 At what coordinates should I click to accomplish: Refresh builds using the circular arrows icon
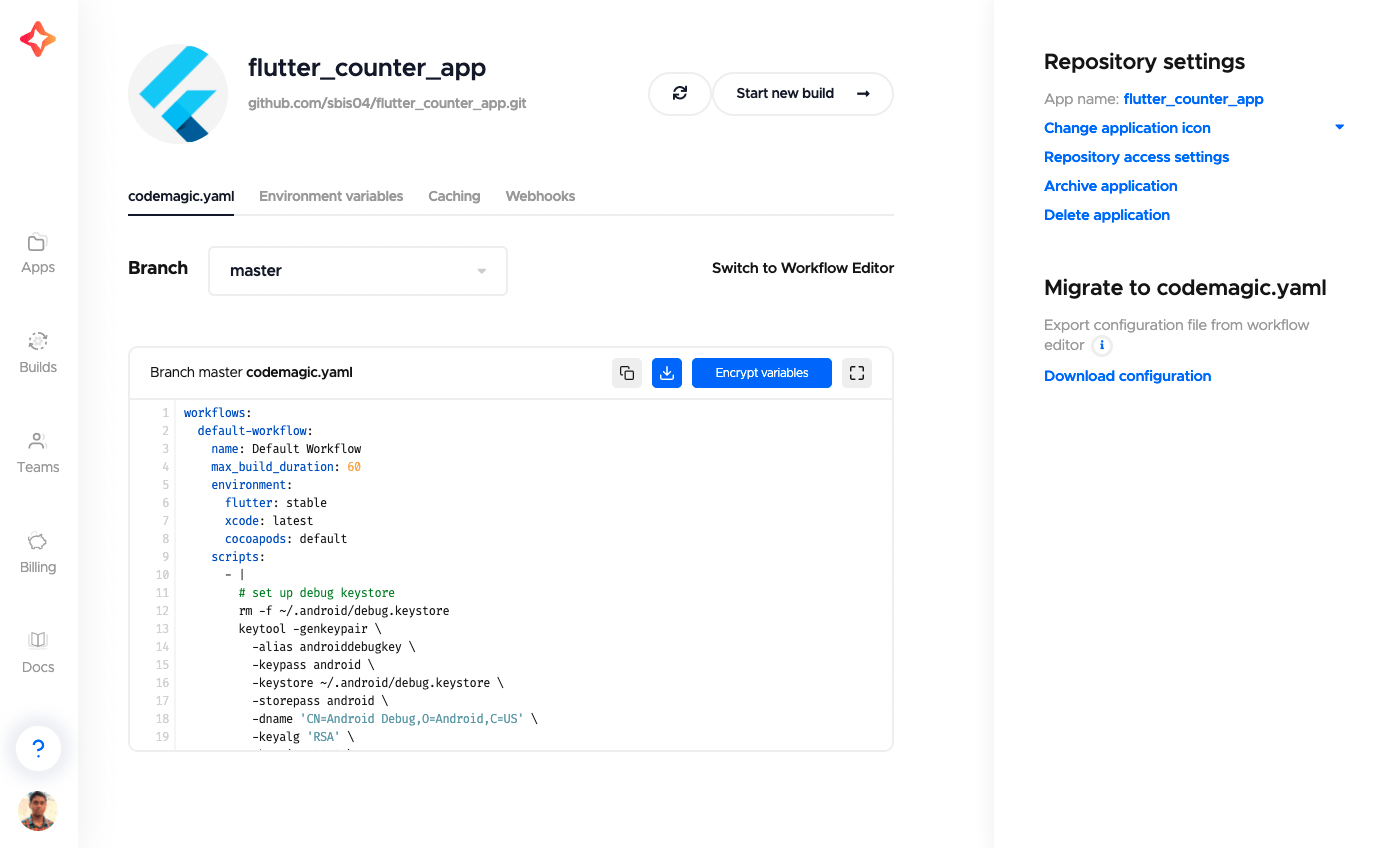(x=680, y=93)
